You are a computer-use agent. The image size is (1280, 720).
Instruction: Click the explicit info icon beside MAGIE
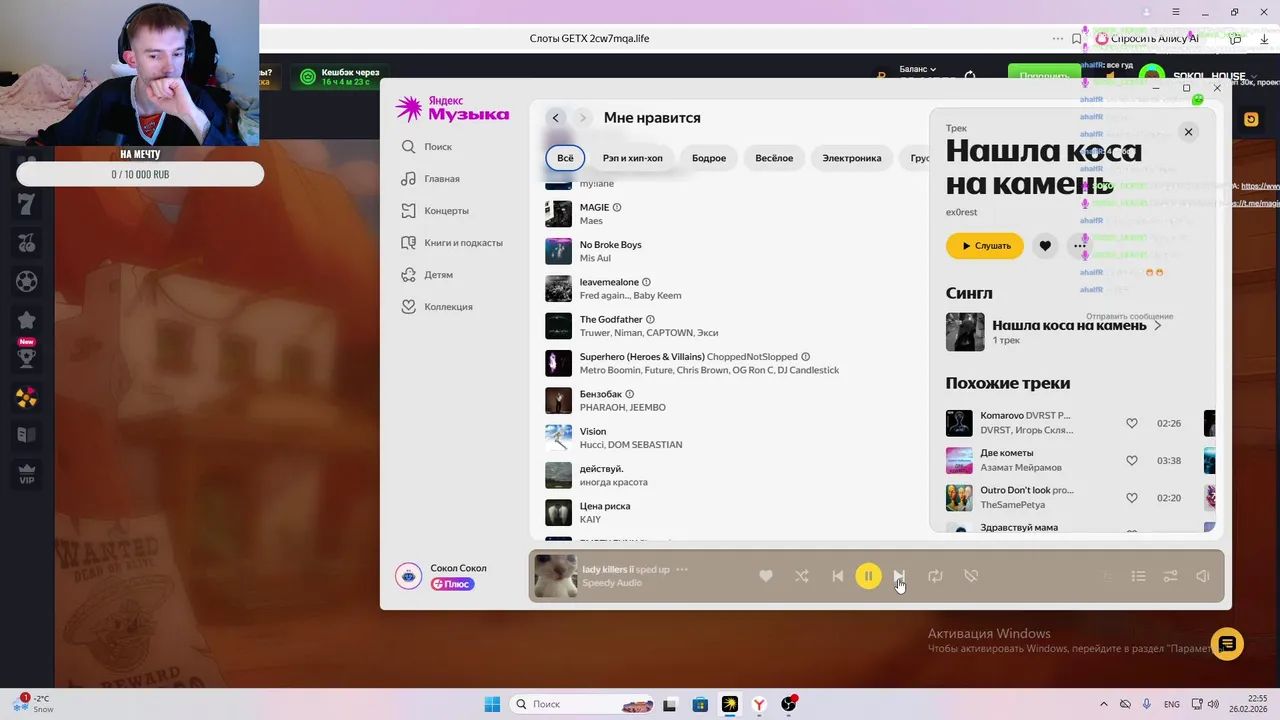click(617, 208)
